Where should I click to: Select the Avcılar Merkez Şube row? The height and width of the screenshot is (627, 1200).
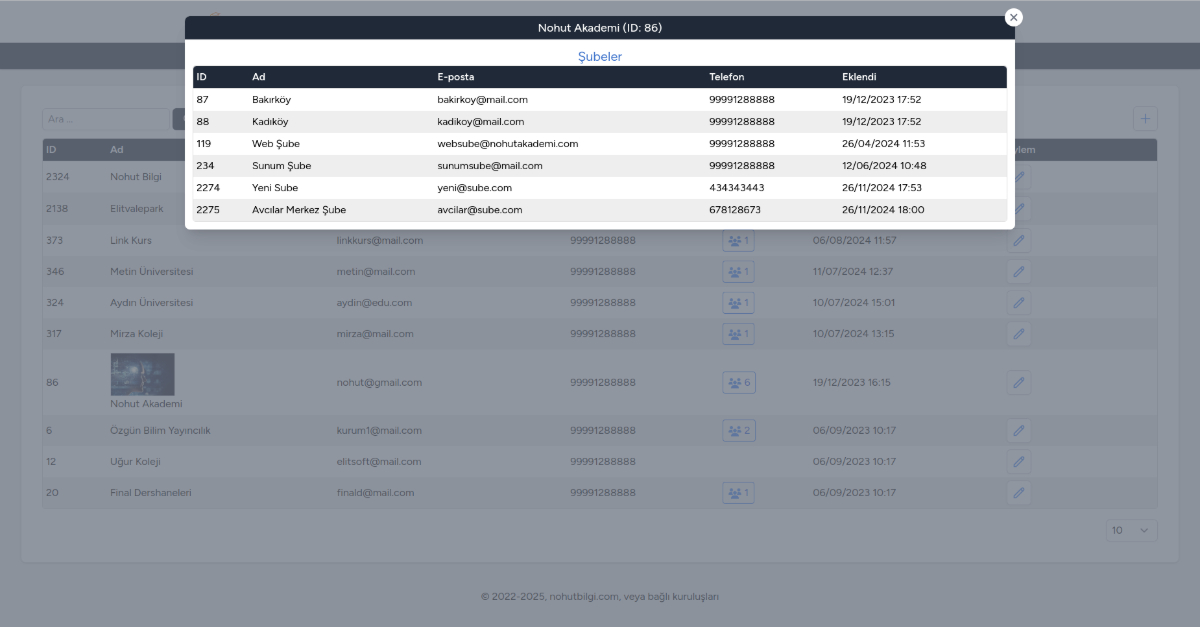click(x=599, y=210)
